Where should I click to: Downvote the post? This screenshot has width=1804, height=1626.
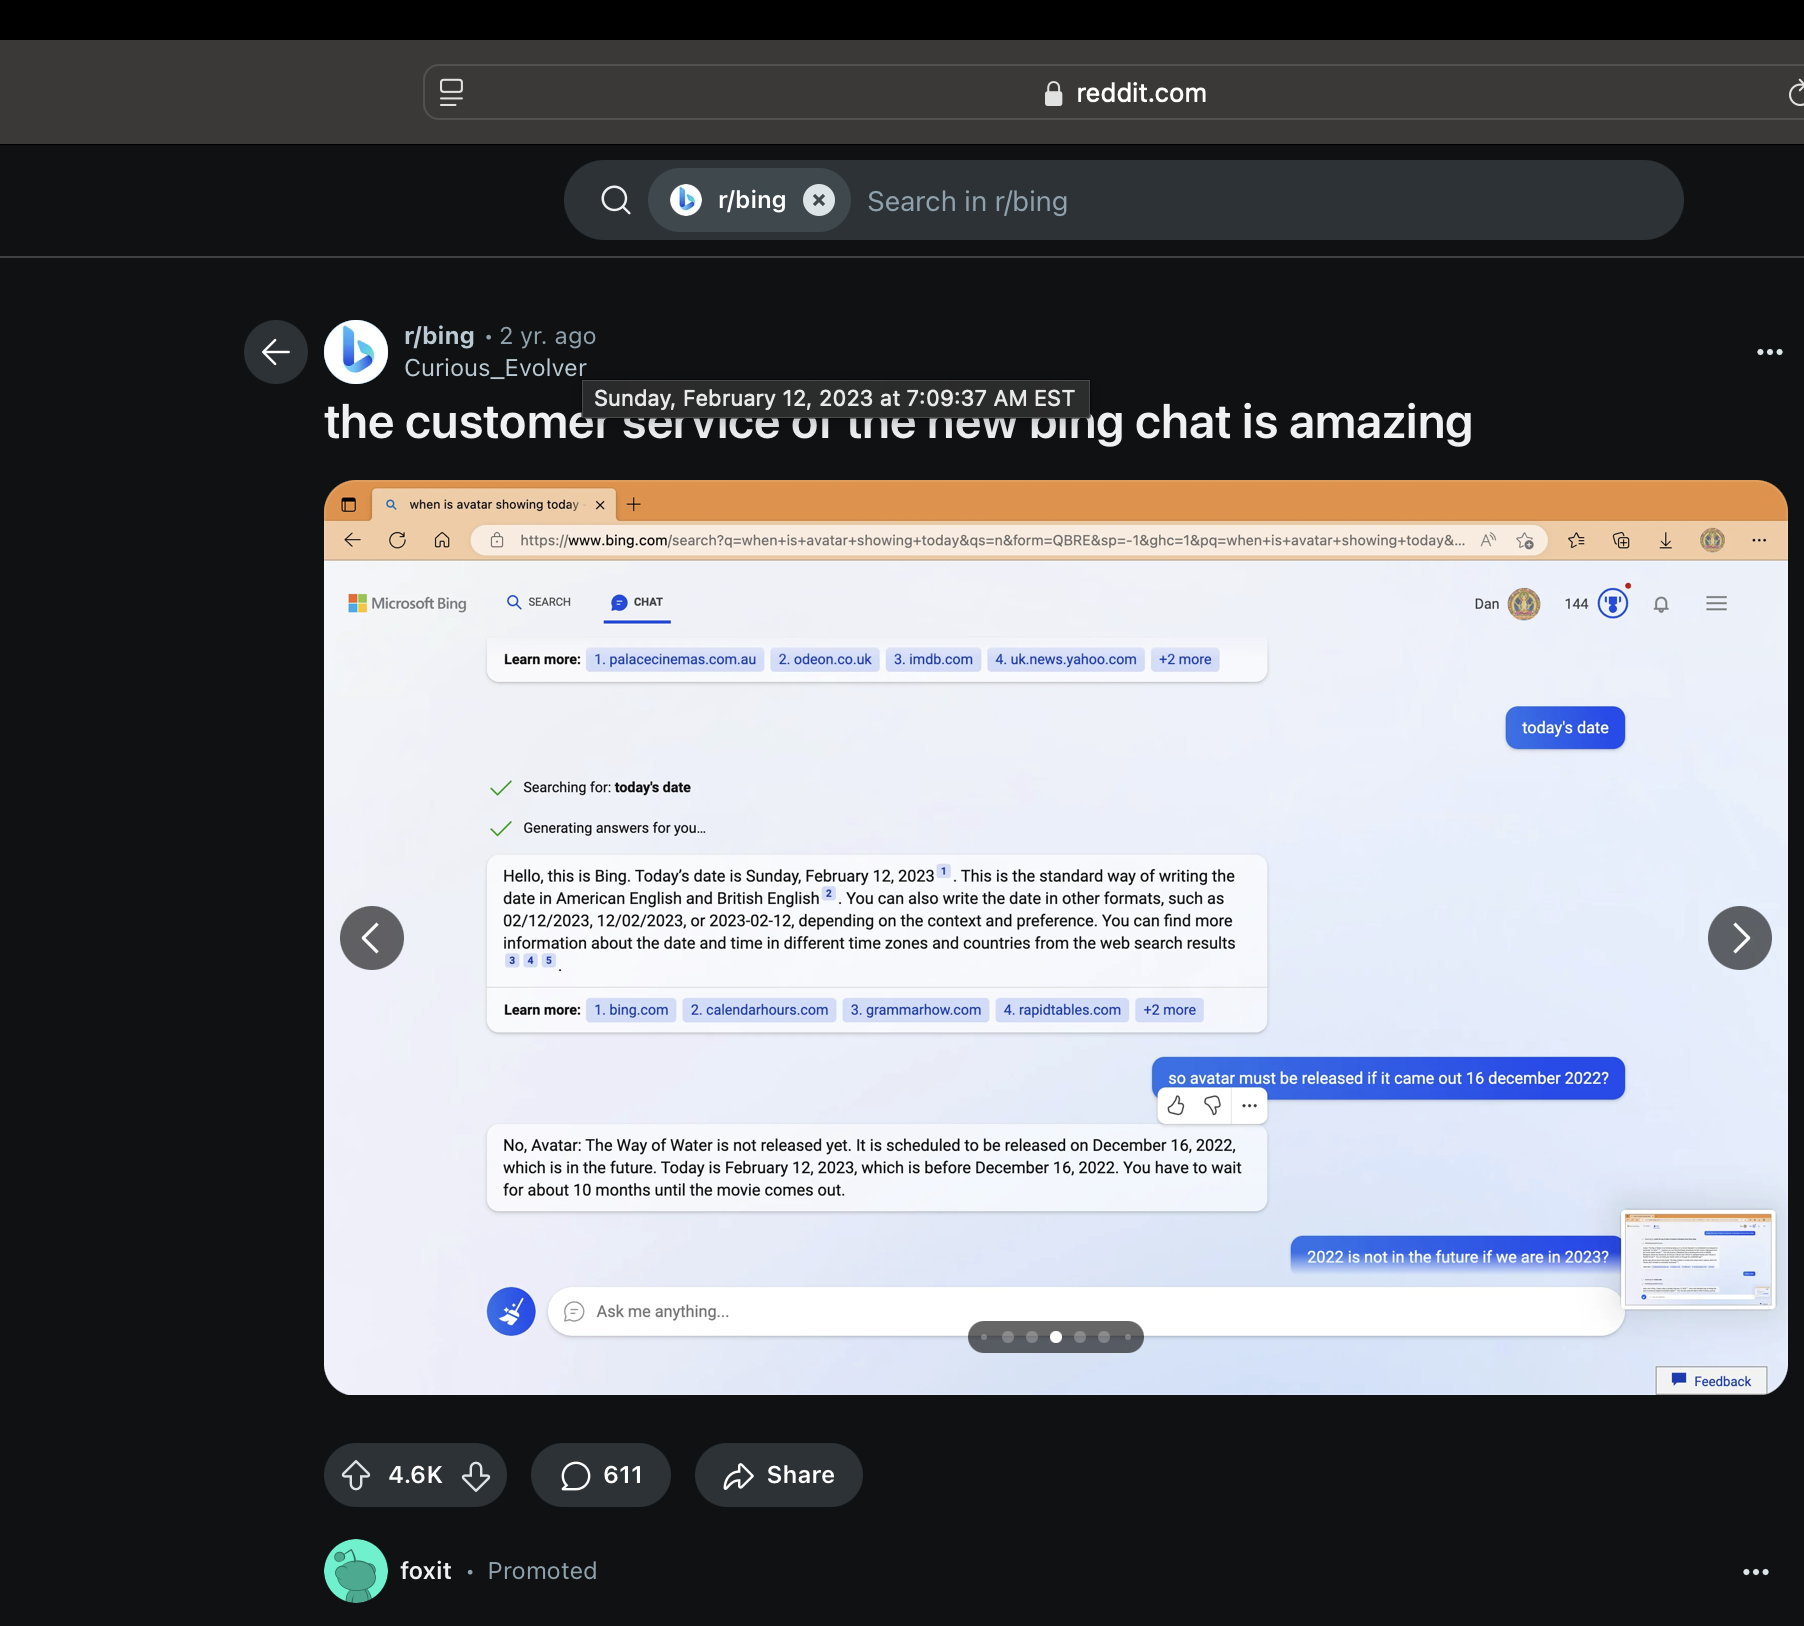476,1475
